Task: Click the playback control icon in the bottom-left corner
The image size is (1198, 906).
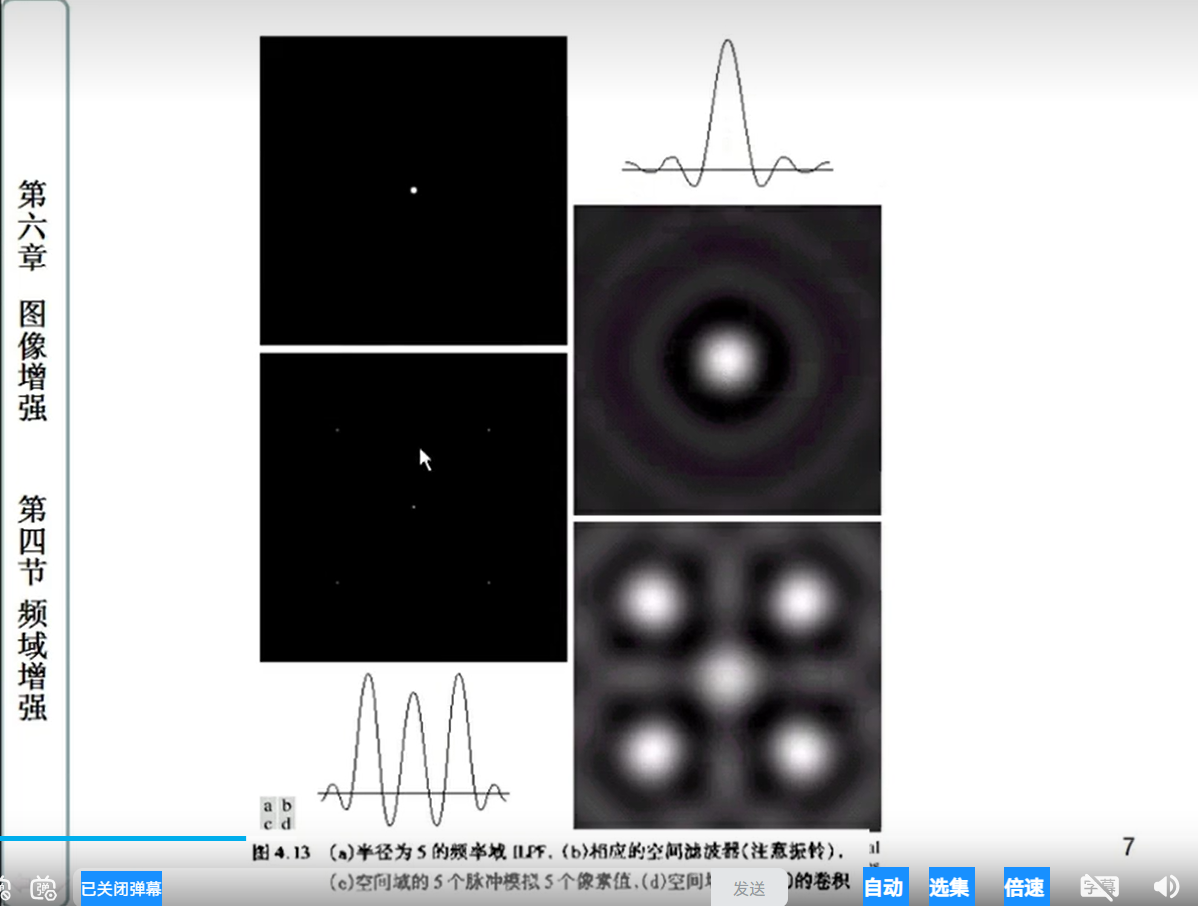Action: [x=8, y=887]
